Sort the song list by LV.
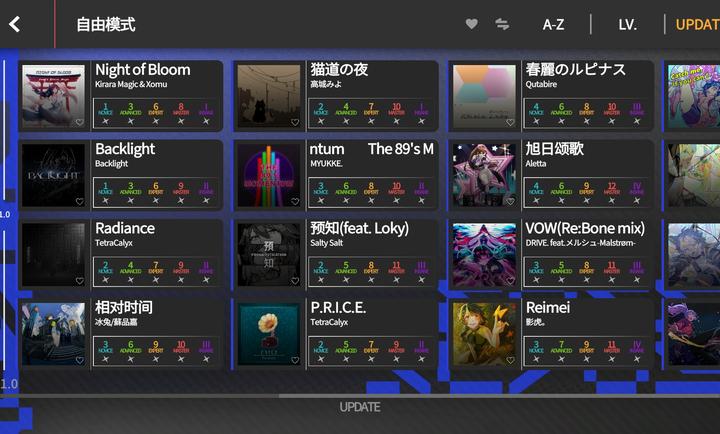This screenshot has width=720, height=434. click(x=627, y=24)
